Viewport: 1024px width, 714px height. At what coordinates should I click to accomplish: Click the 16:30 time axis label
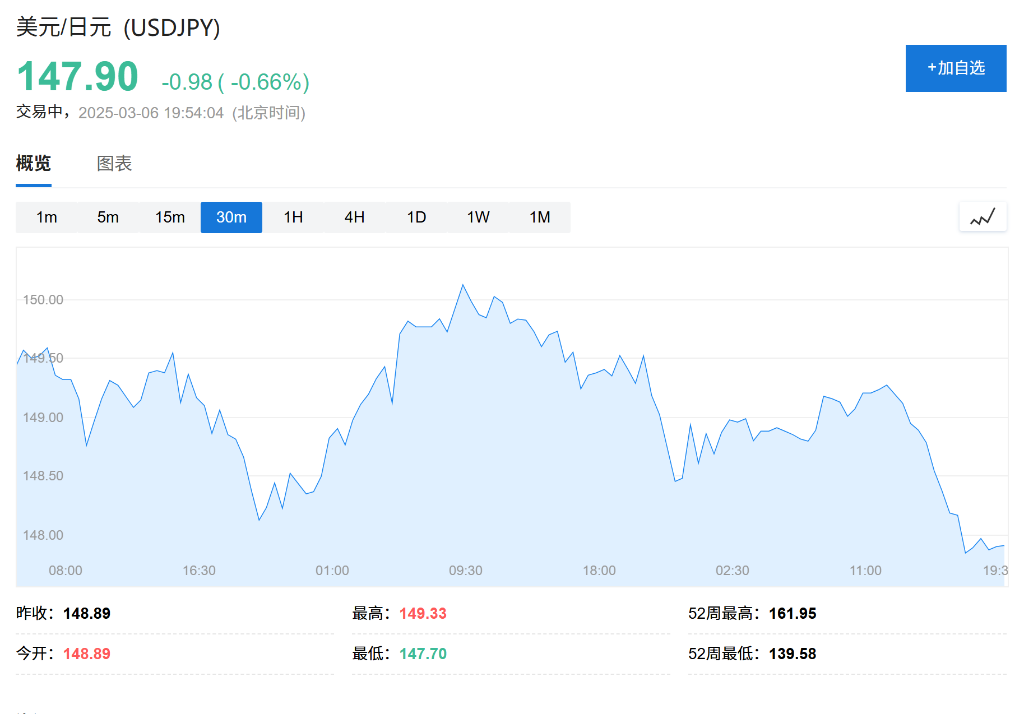click(x=199, y=570)
